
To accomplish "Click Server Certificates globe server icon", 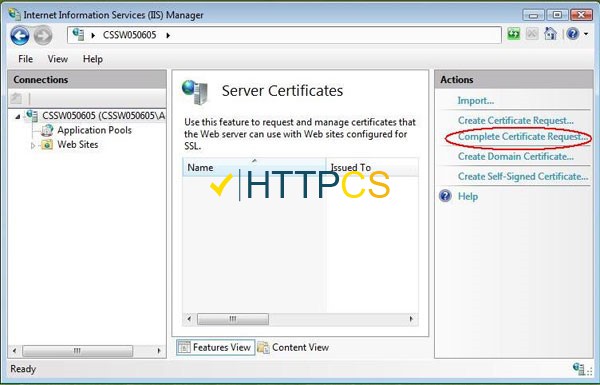I will (195, 92).
